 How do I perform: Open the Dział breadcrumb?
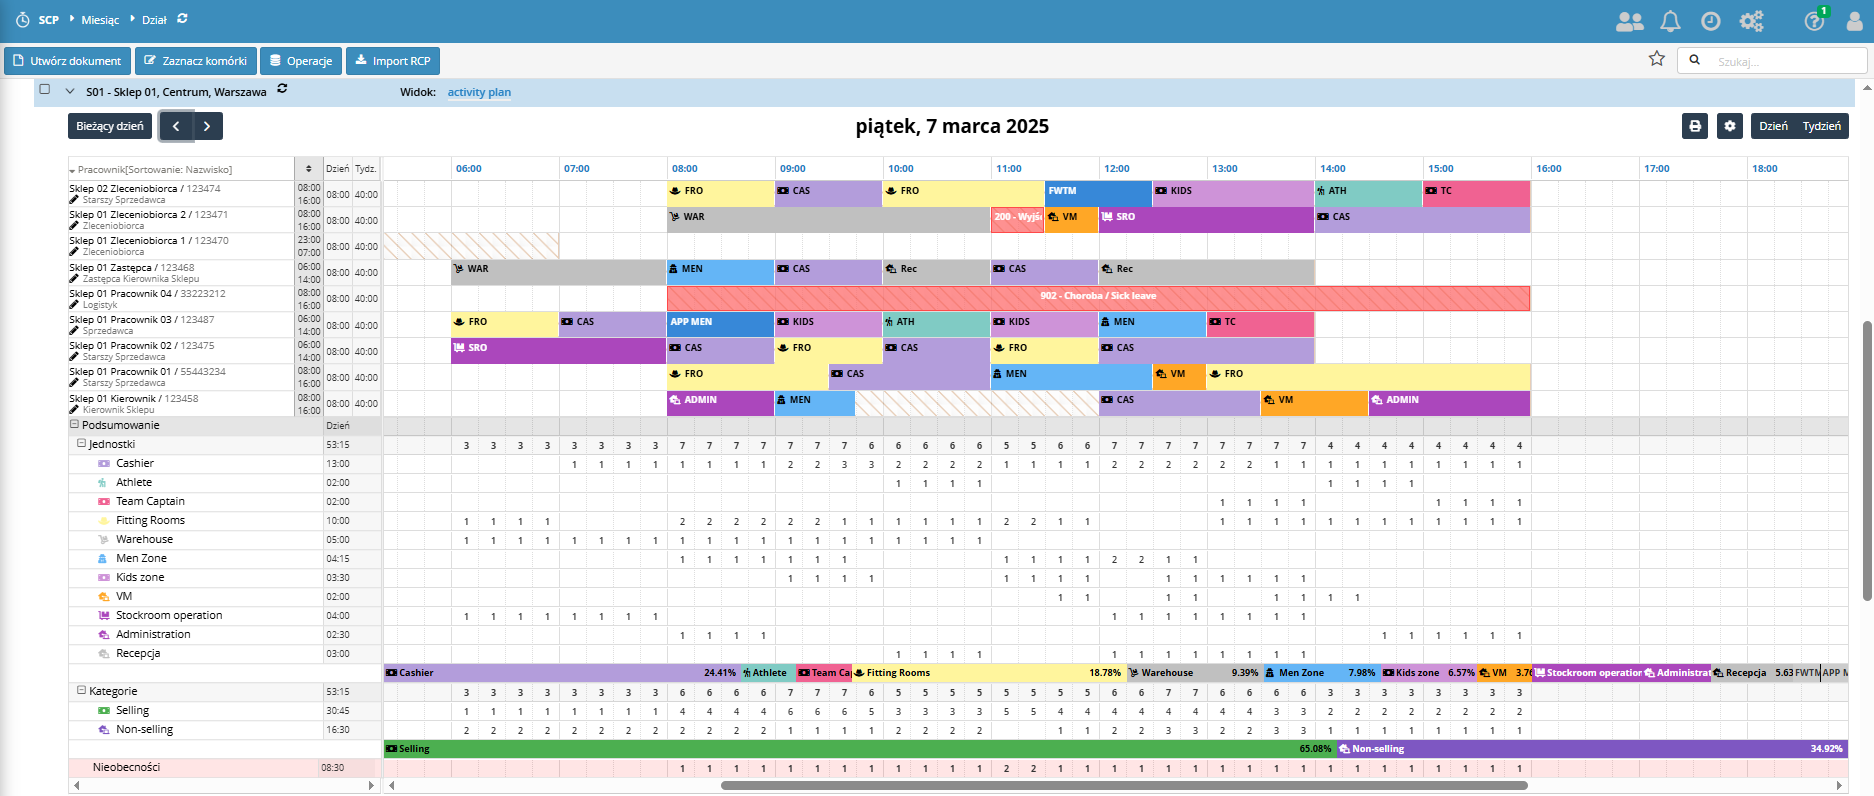154,20
